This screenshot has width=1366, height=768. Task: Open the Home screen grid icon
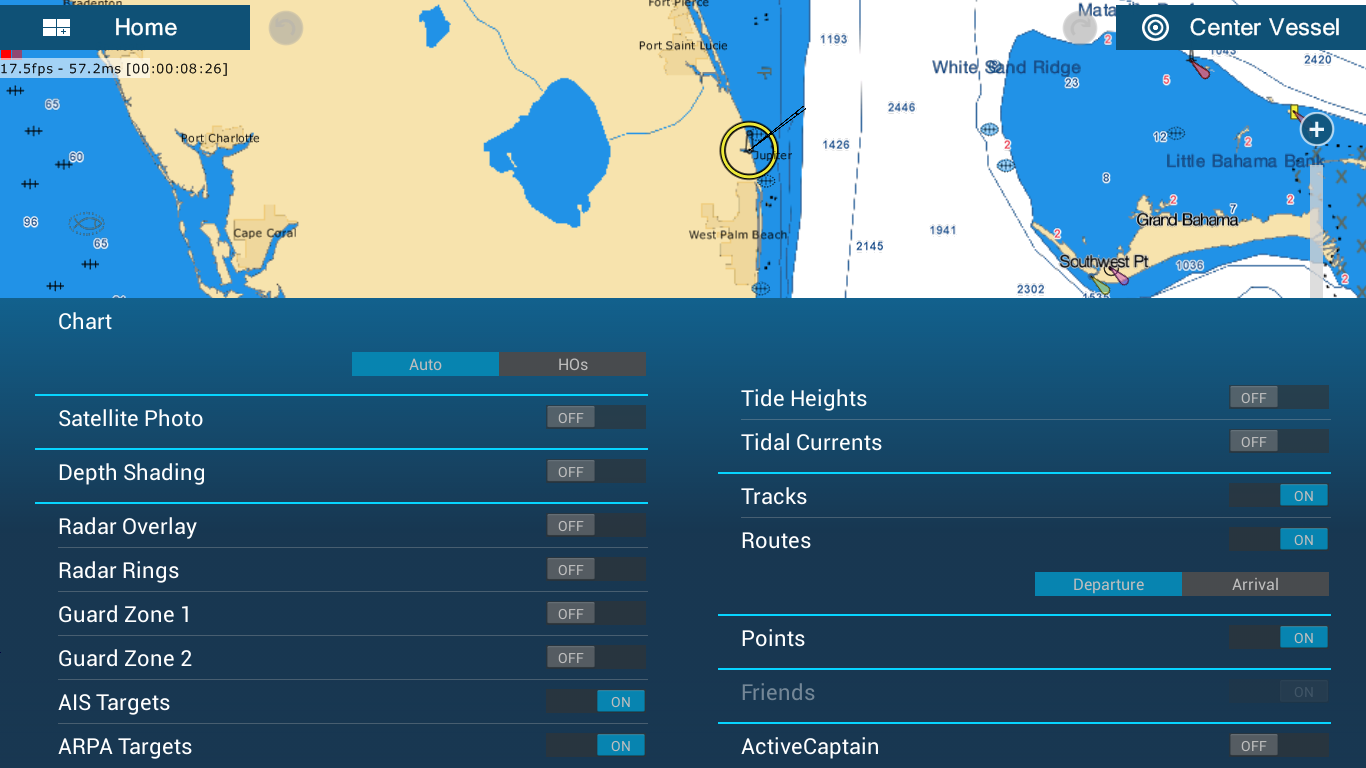click(x=56, y=28)
